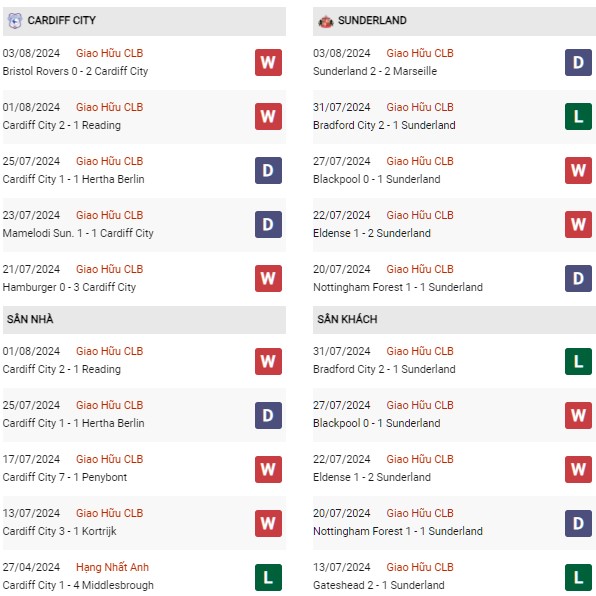Click W badge for Bristol Rovers match

point(268,62)
